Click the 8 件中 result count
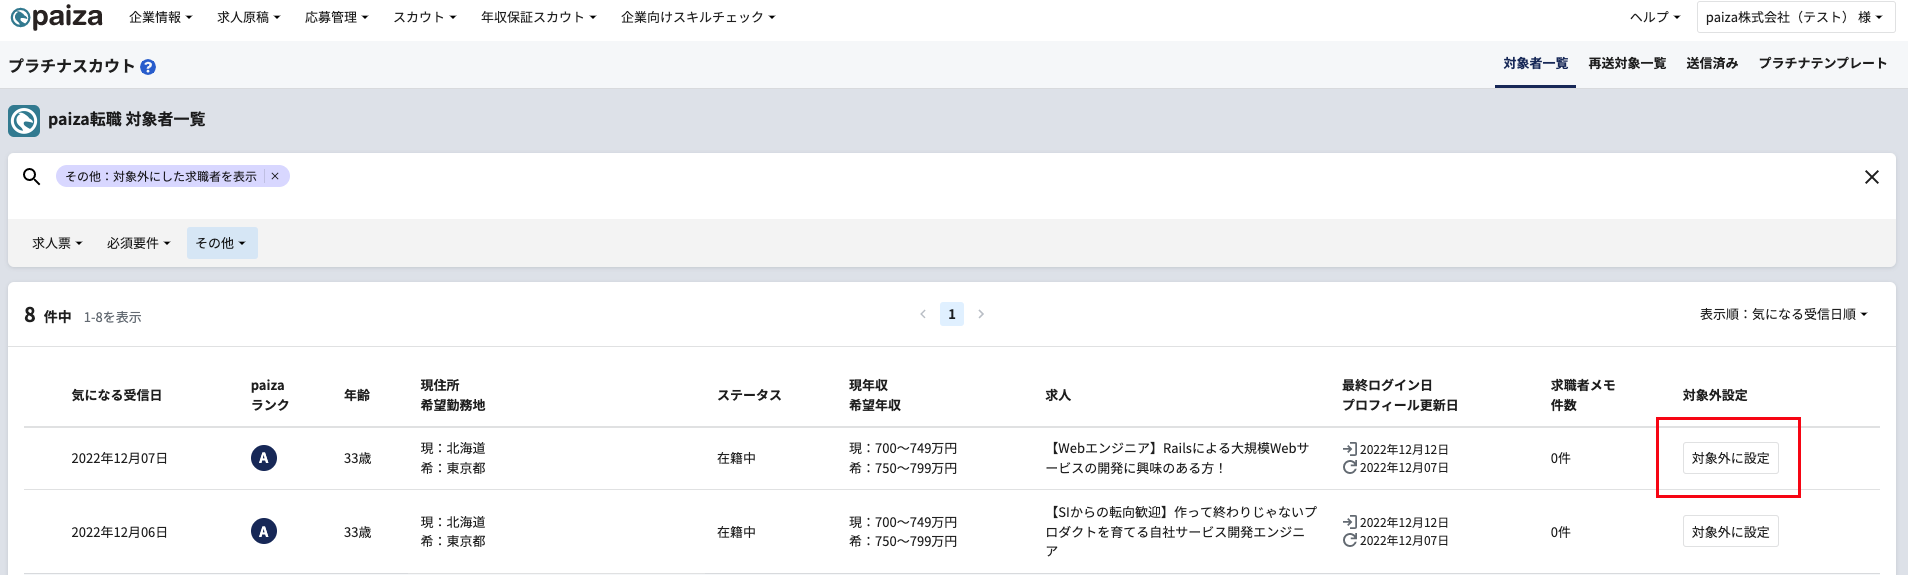 48,315
